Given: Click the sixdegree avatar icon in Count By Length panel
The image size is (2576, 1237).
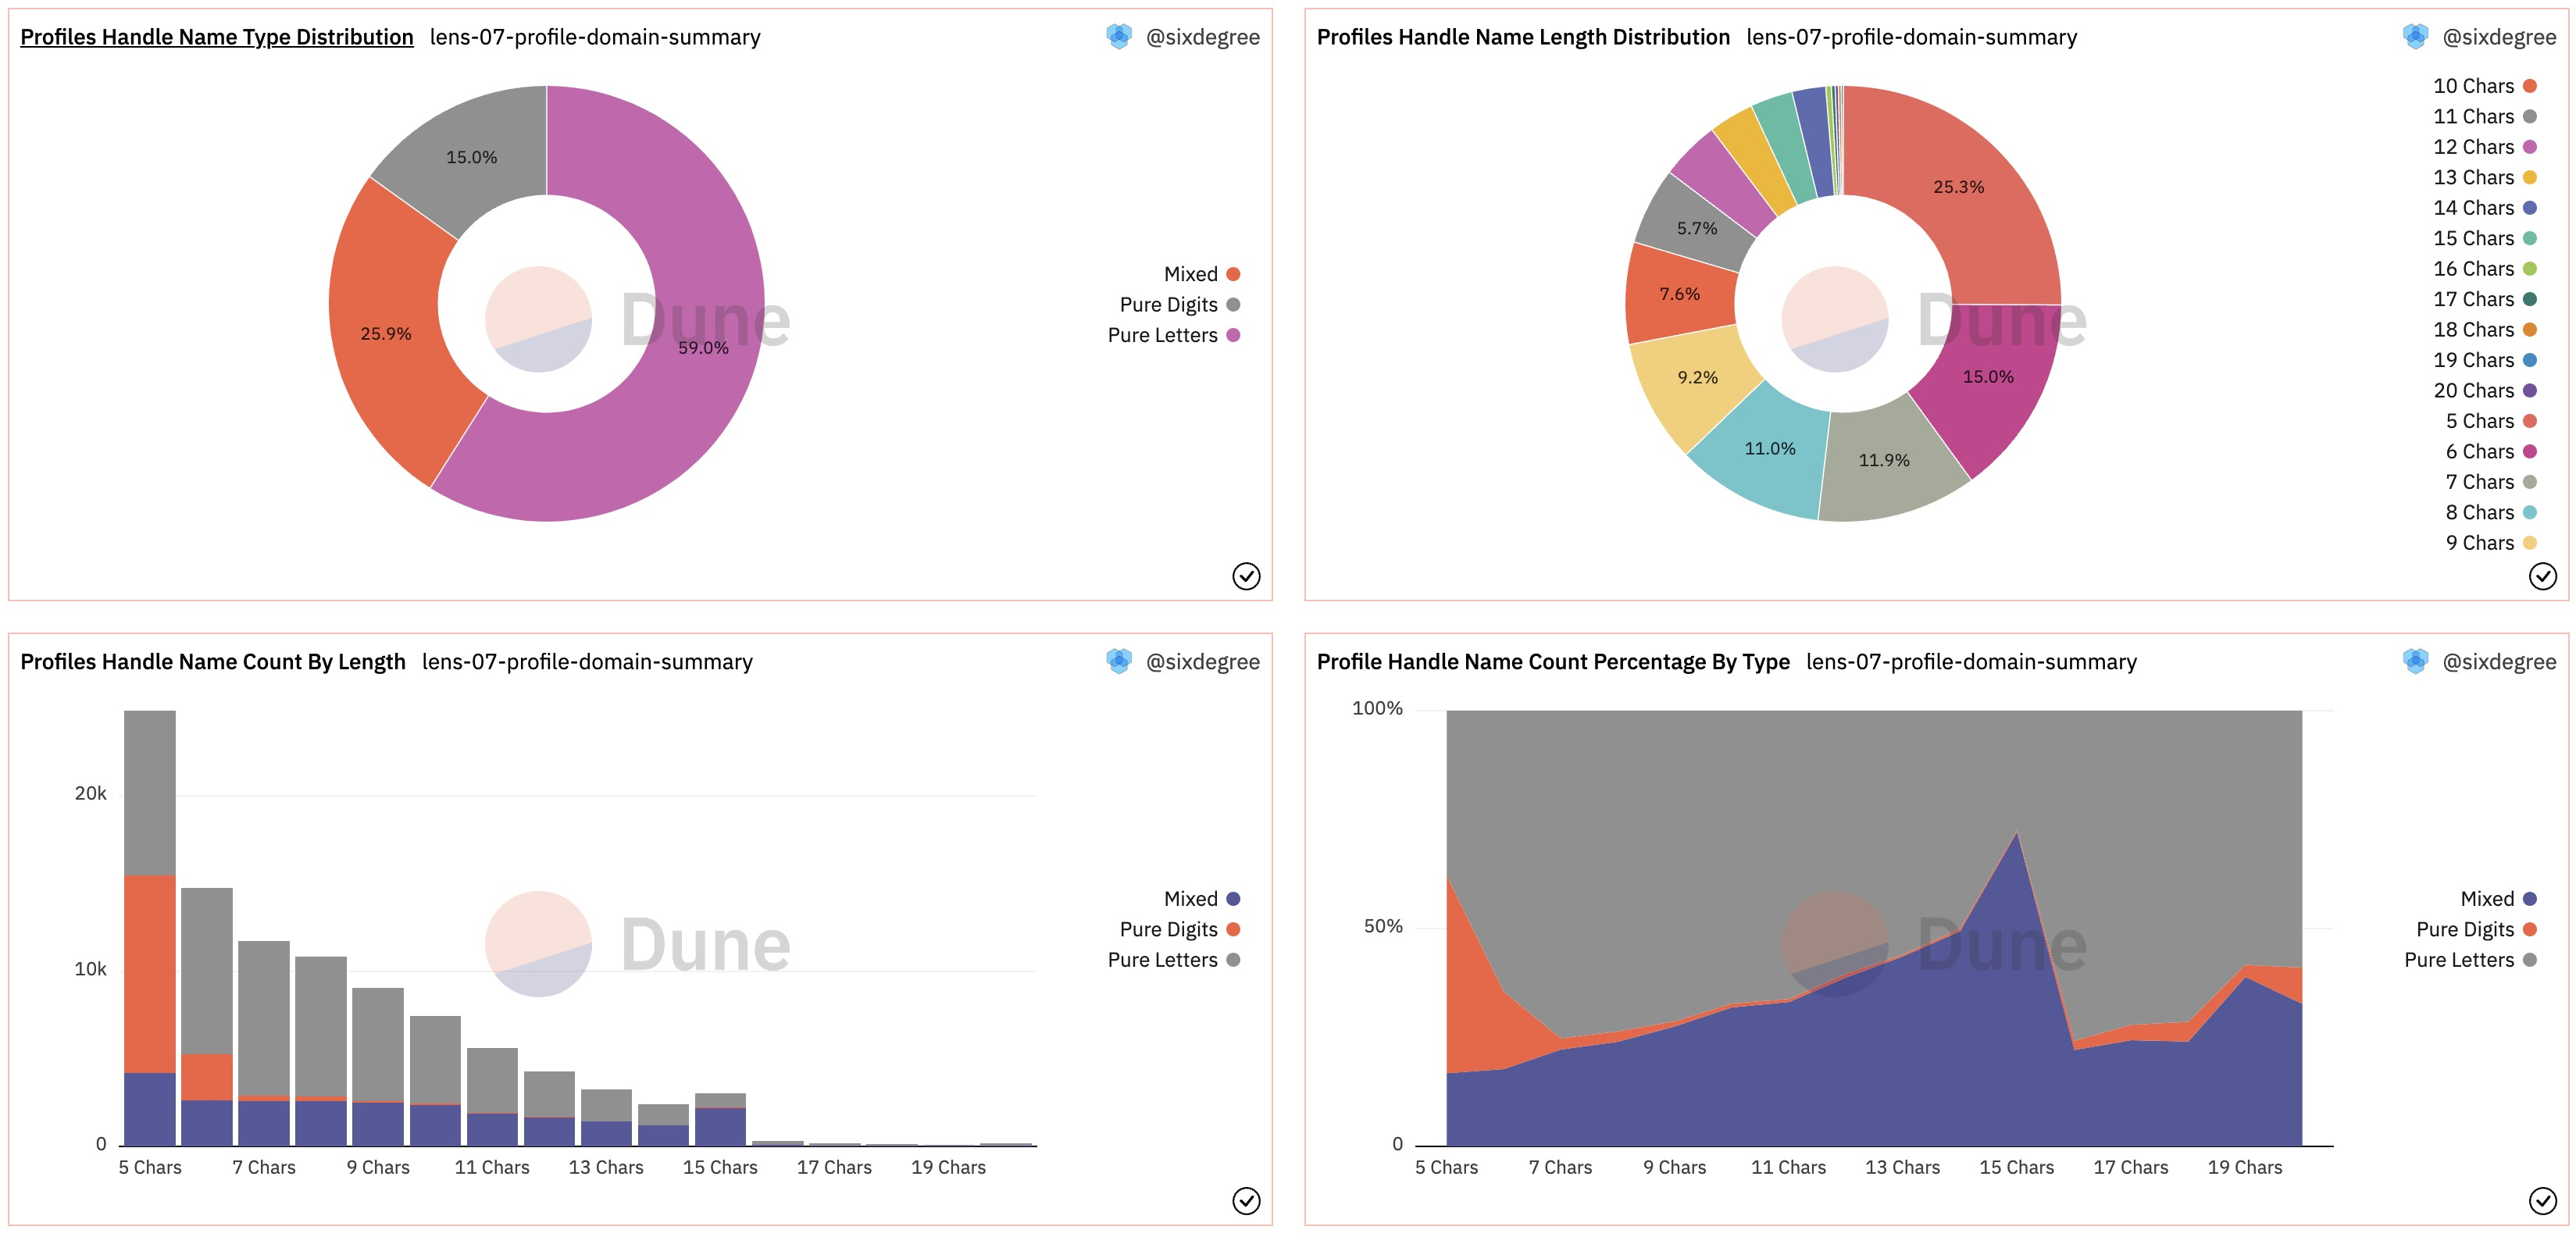Looking at the screenshot, I should (x=1119, y=661).
